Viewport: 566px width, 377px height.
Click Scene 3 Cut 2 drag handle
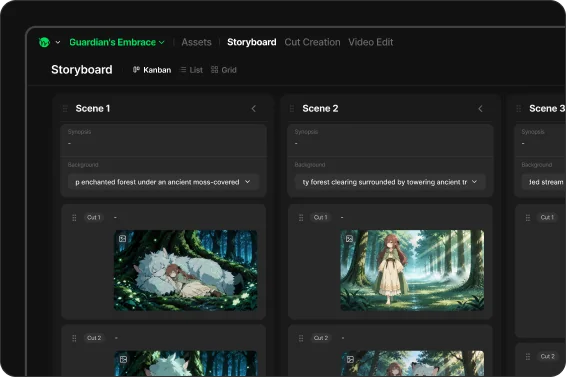pyautogui.click(x=528, y=357)
